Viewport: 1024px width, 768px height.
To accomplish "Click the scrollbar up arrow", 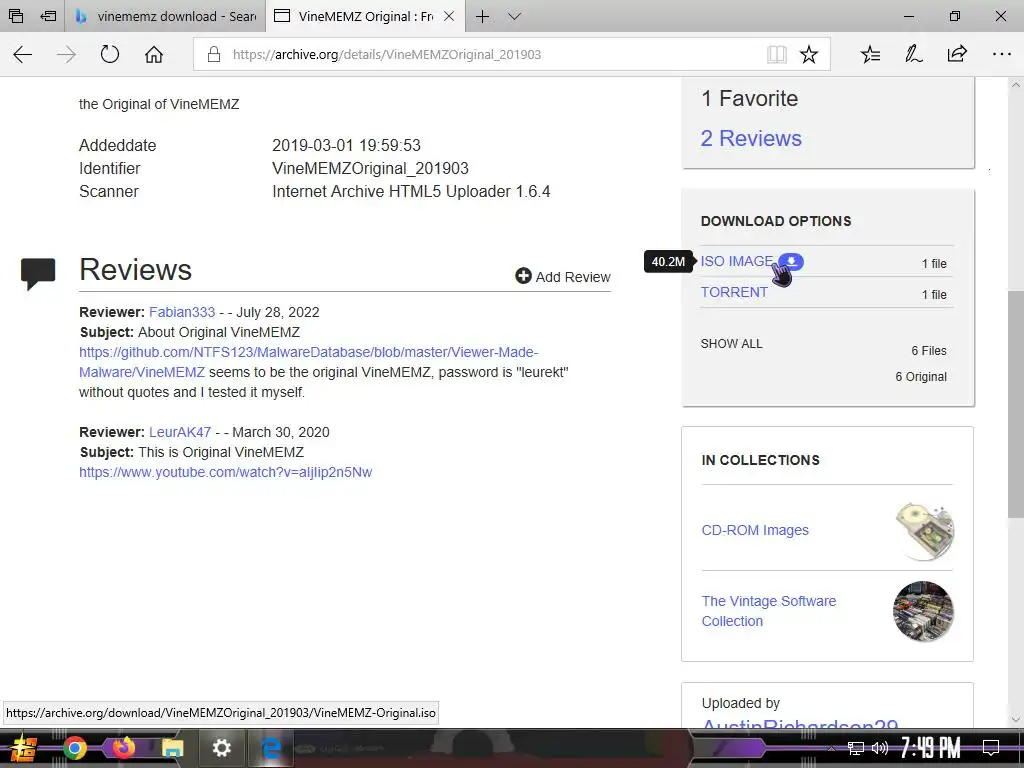I will (1016, 85).
